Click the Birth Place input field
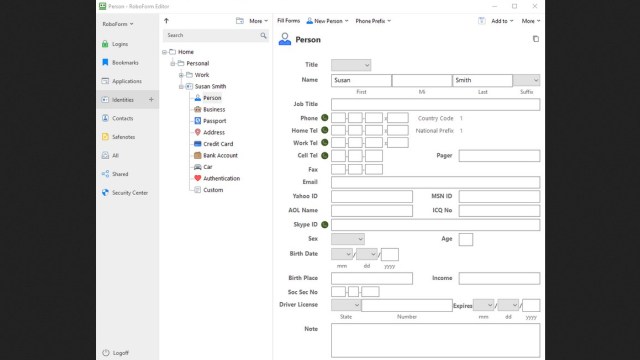 click(372, 278)
